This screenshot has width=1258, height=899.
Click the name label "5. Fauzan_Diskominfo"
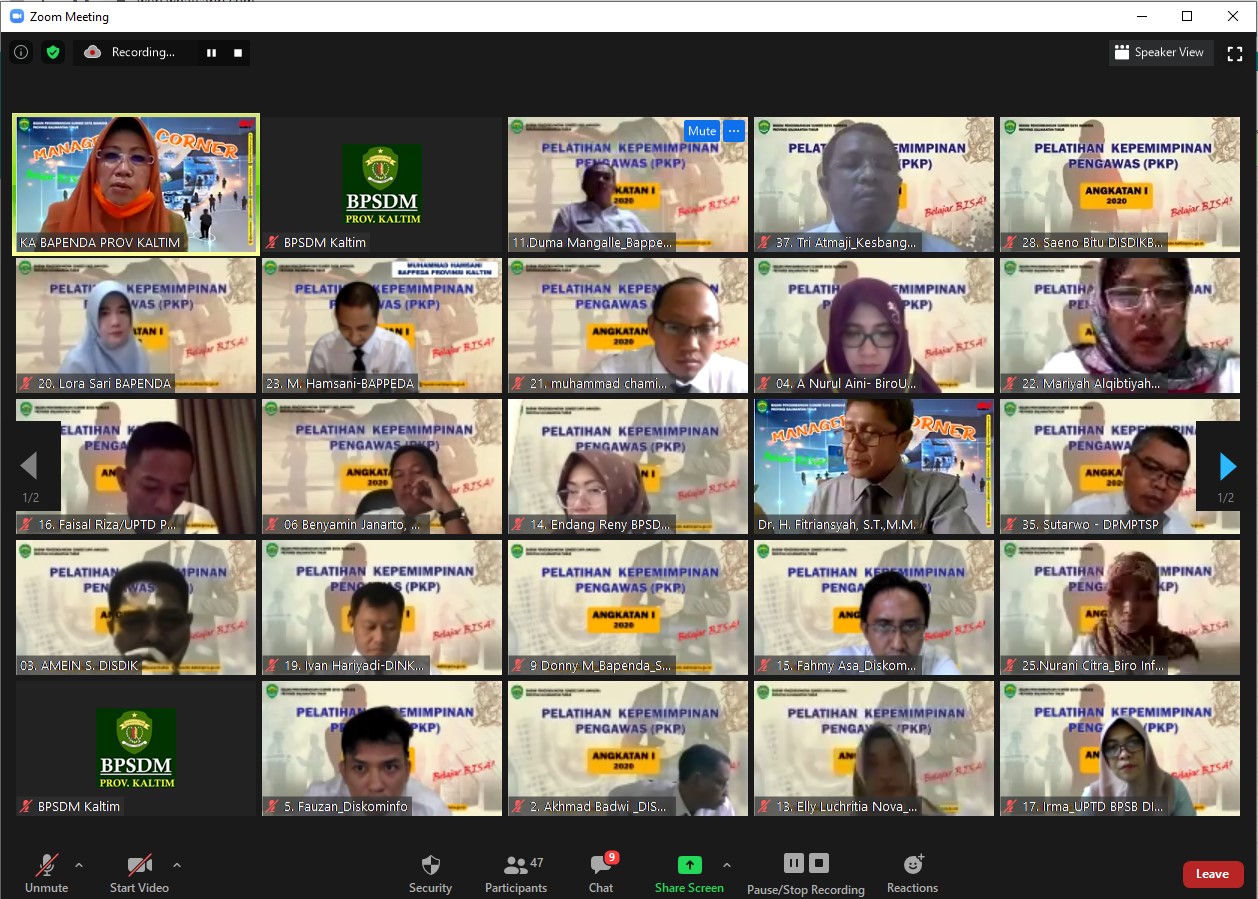coord(346,806)
